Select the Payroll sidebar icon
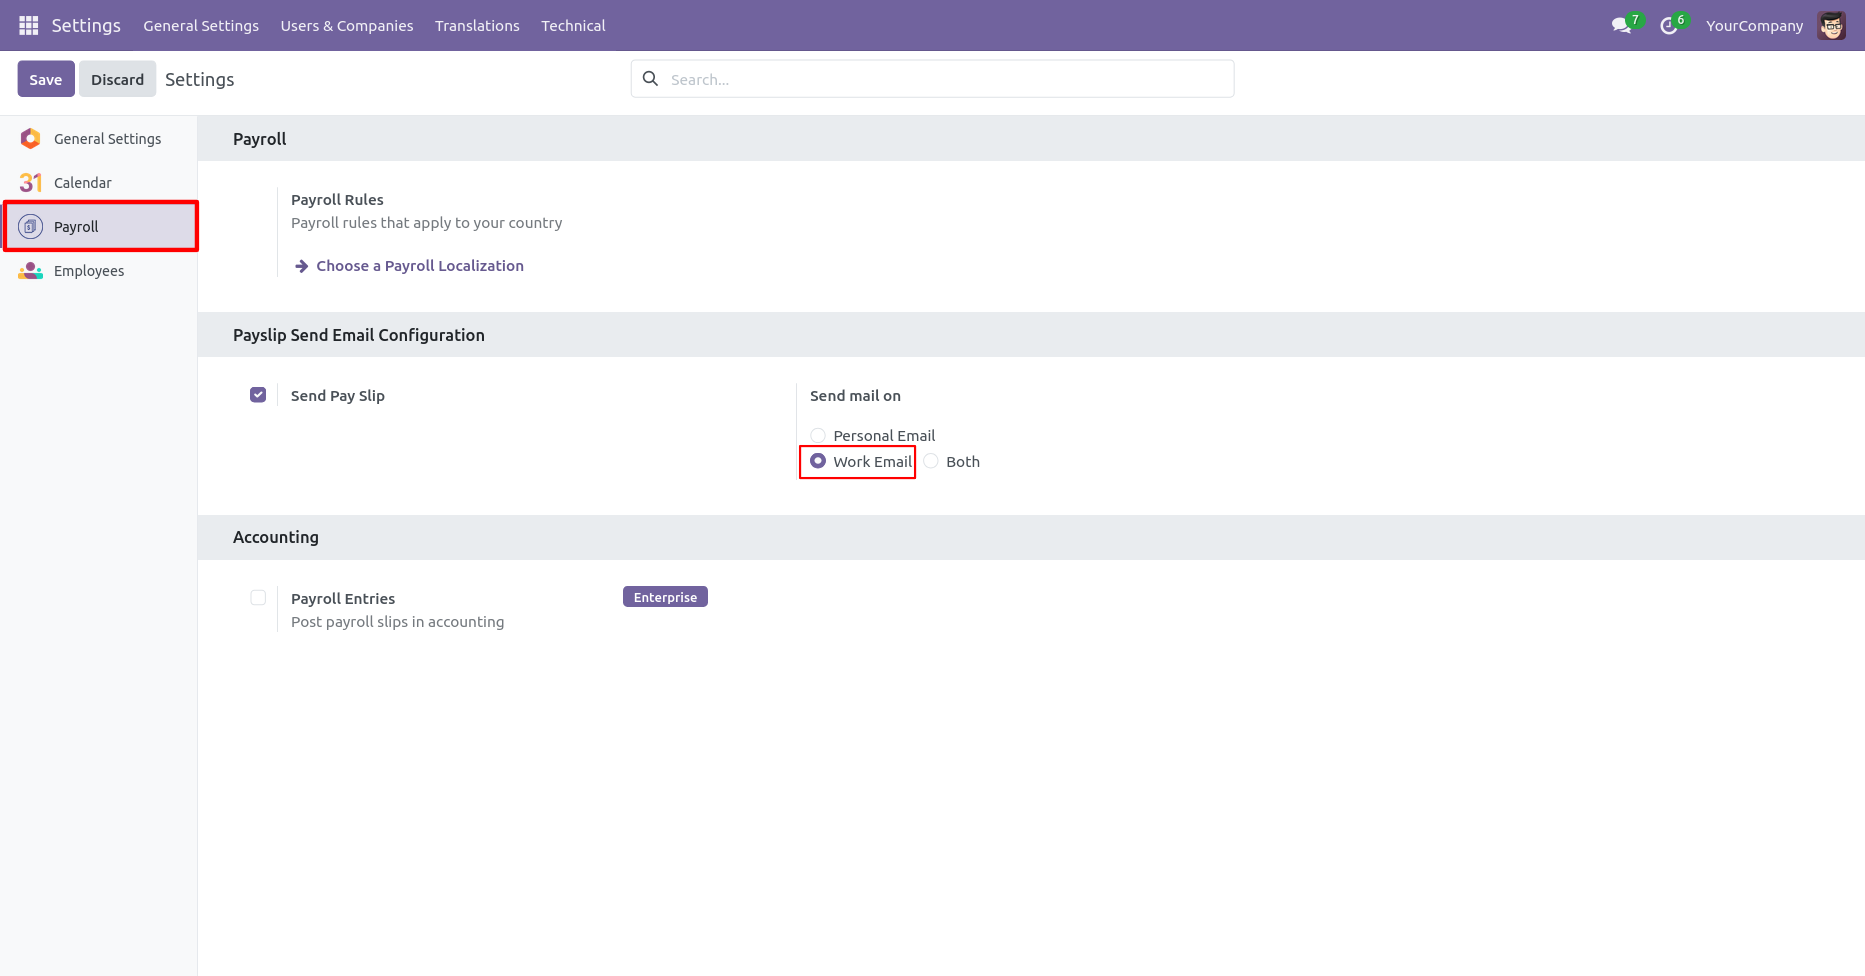The image size is (1865, 976). pos(31,227)
